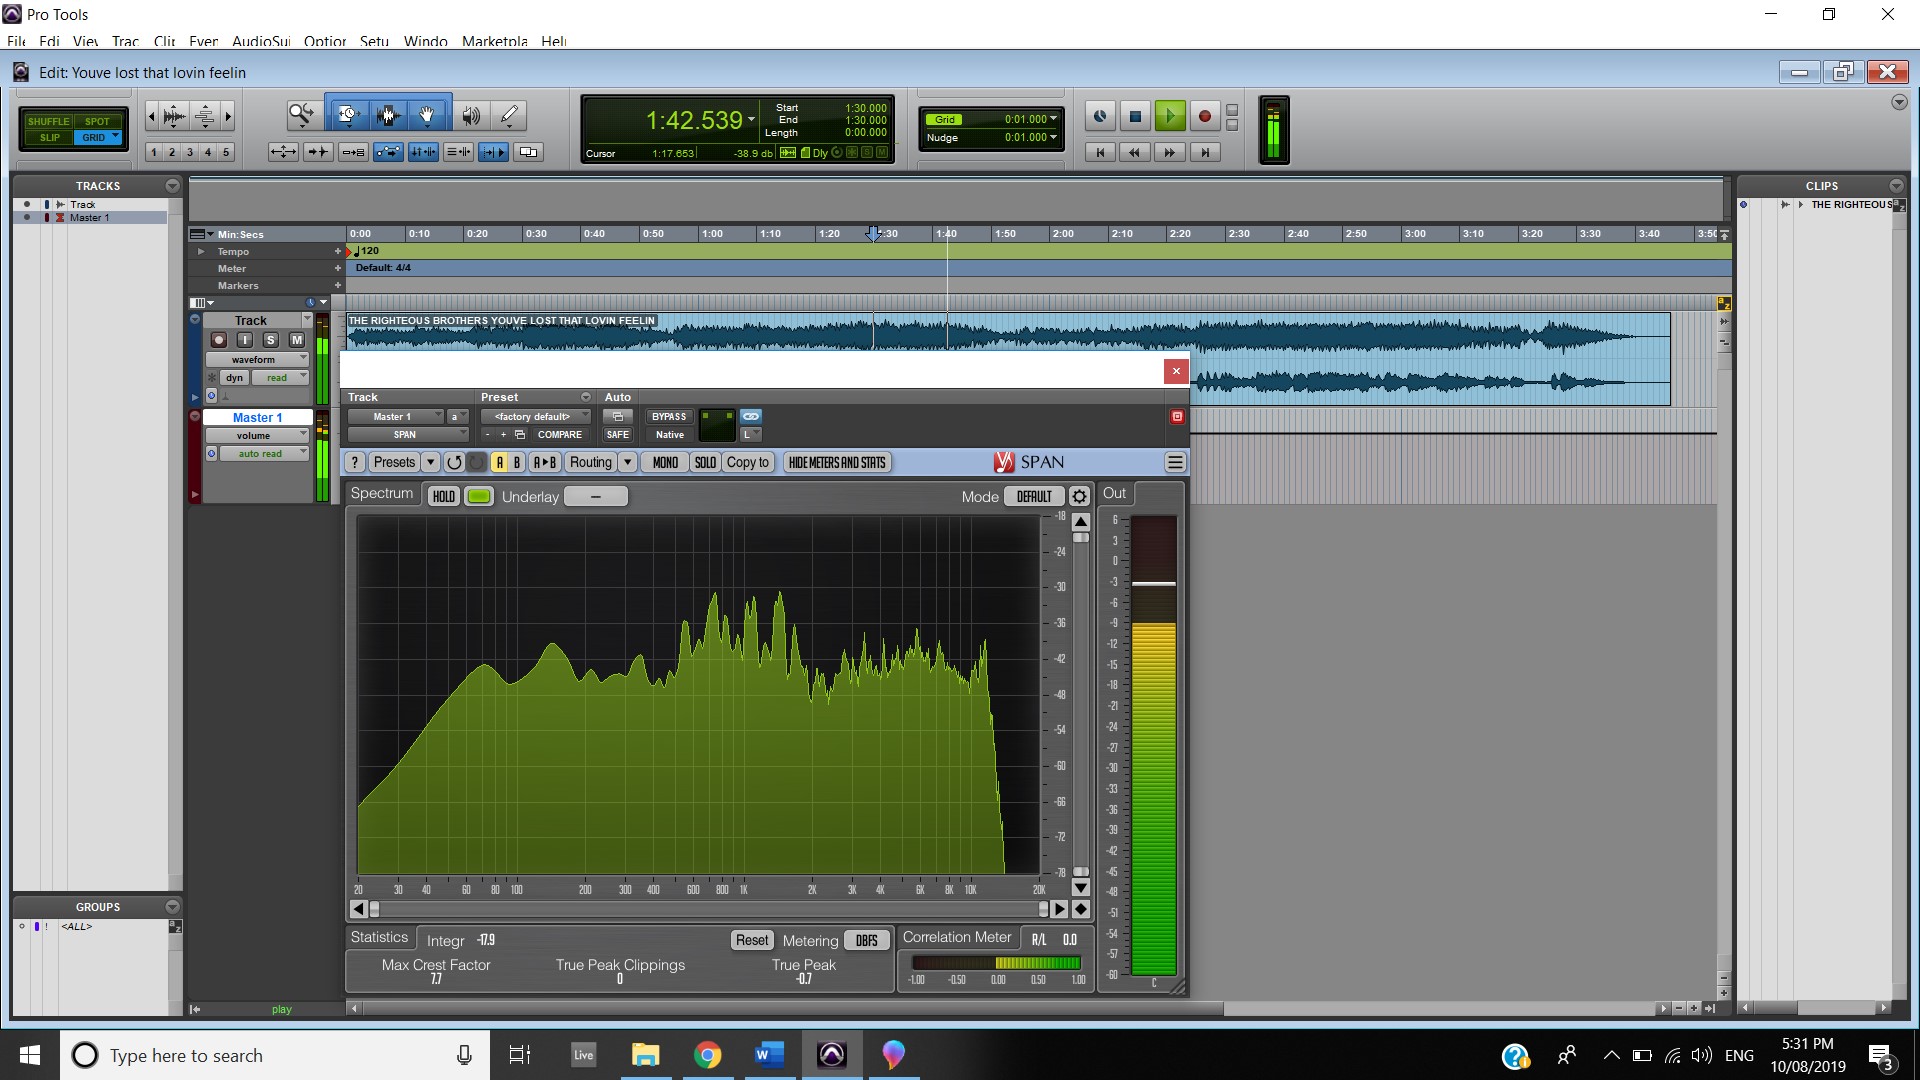The width and height of the screenshot is (1920, 1080).
Task: Select the Grabber hand tool
Action: (x=427, y=116)
